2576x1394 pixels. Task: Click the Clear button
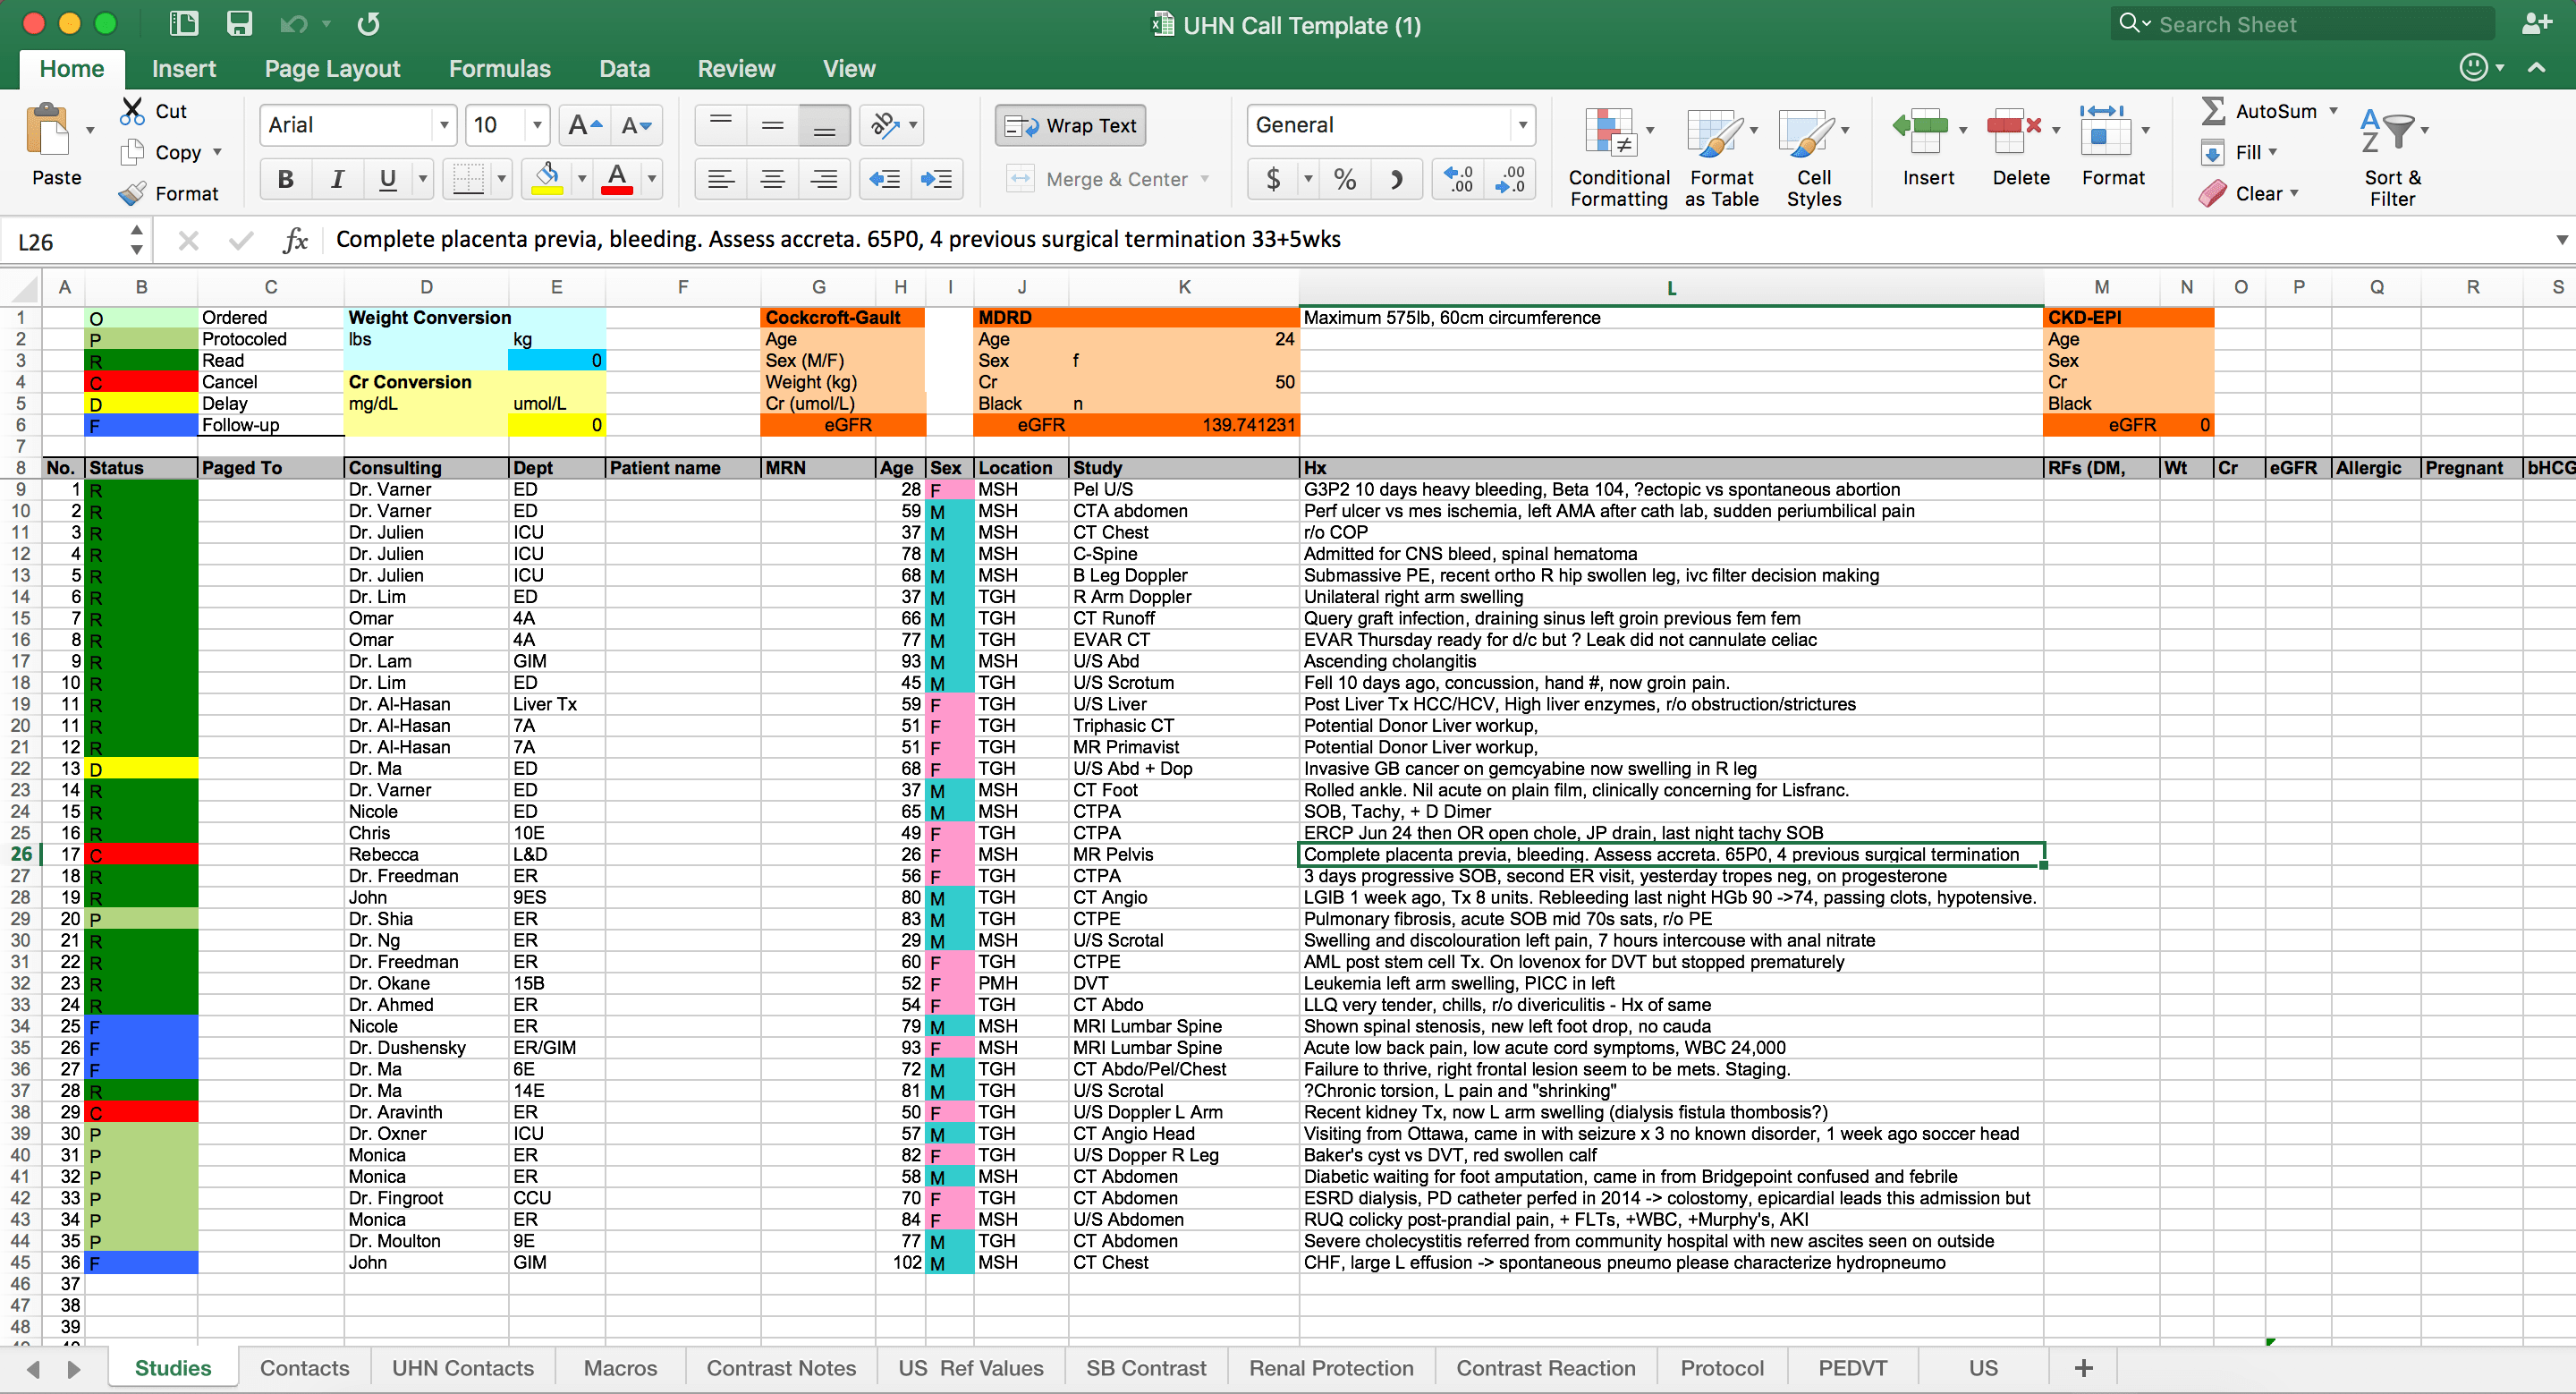2247,193
